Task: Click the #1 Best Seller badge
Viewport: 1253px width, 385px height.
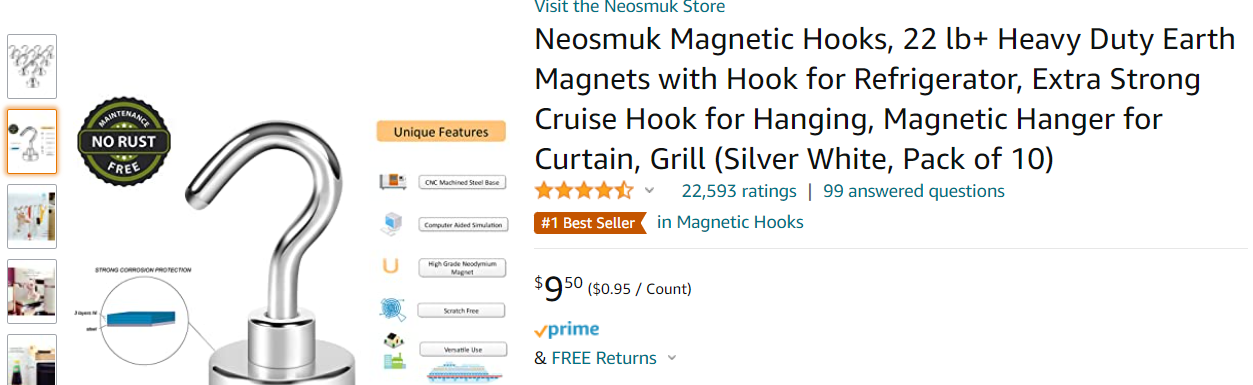Action: pyautogui.click(x=590, y=222)
